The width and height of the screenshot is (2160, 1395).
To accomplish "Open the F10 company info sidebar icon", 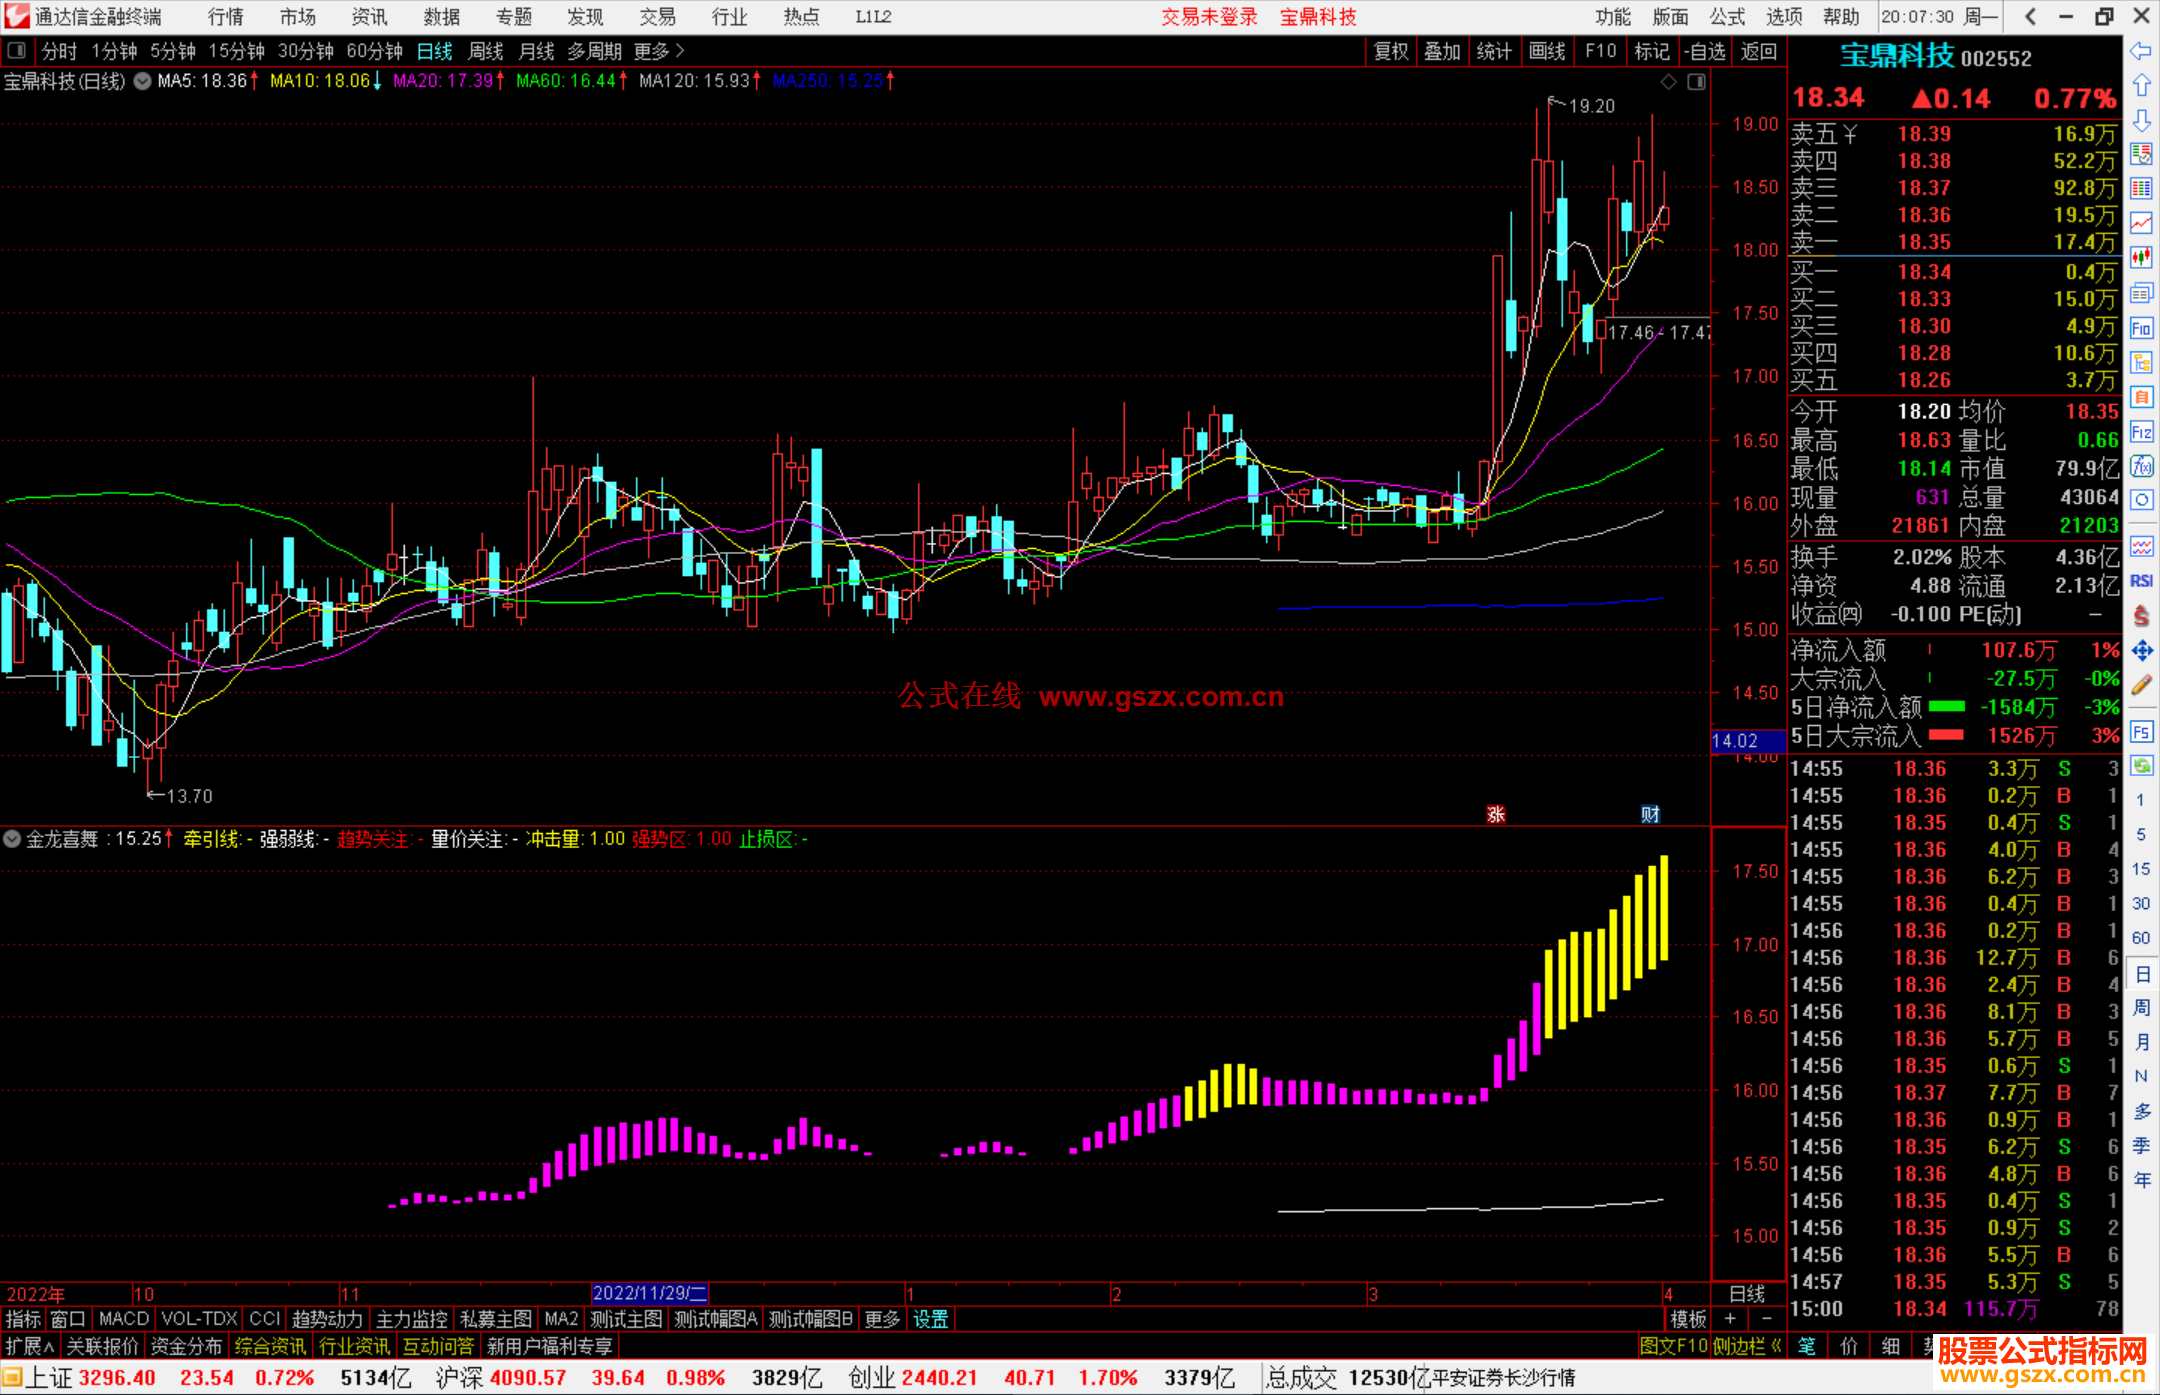I will point(2141,328).
